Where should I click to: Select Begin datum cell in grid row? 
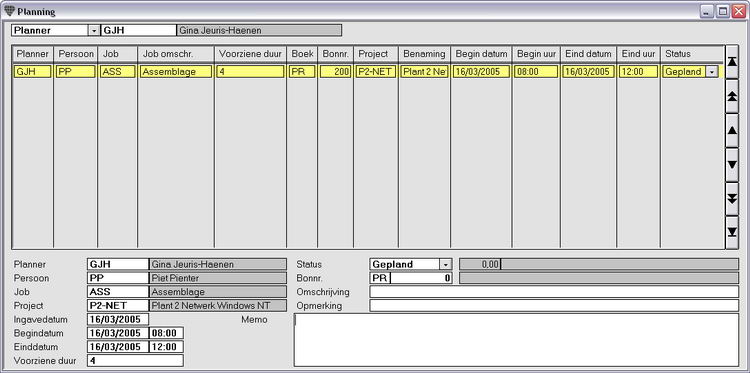click(x=482, y=72)
